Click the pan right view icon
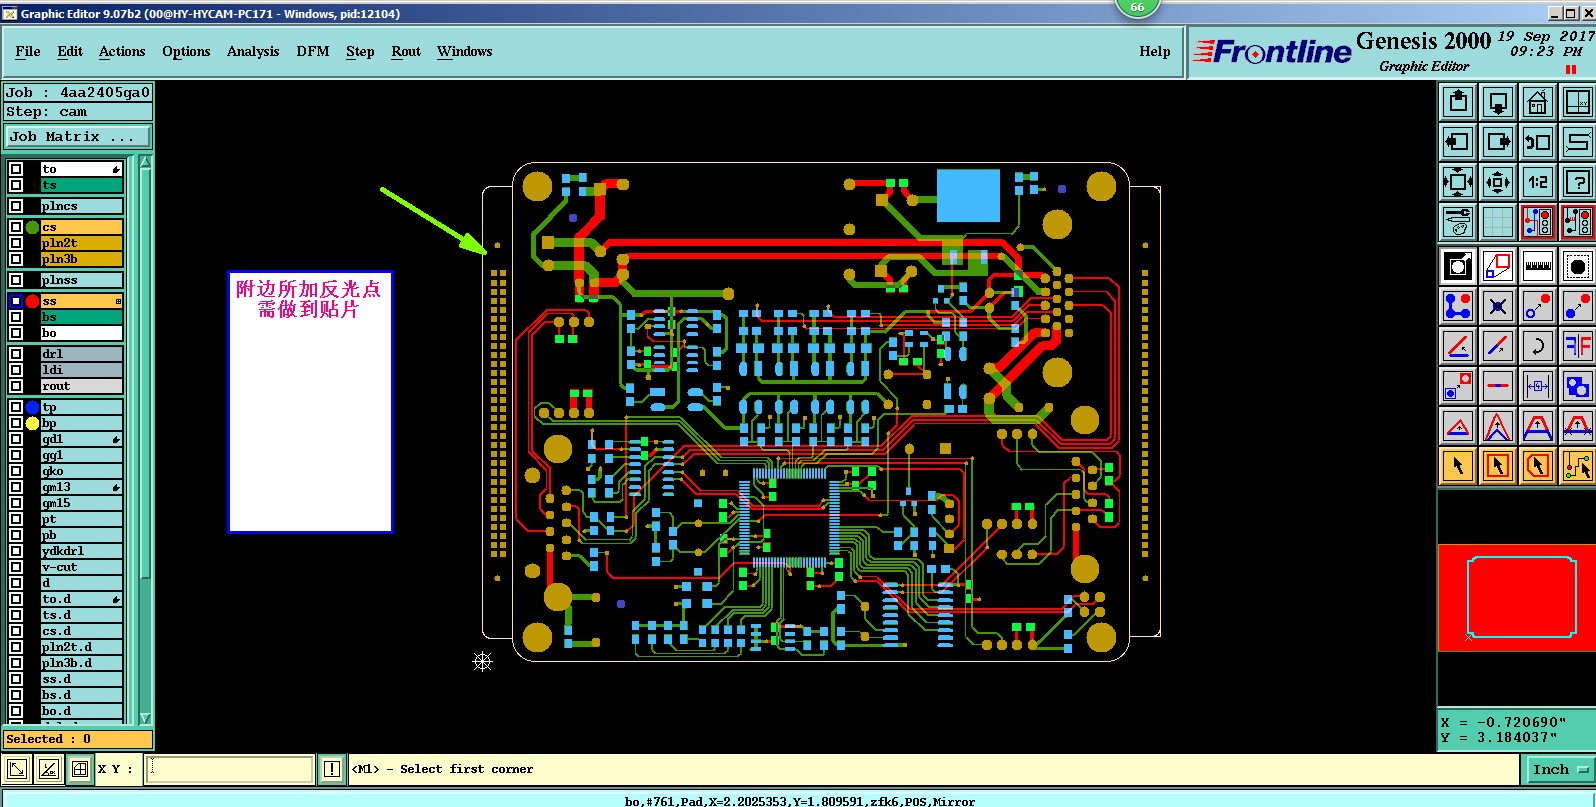Screen dimensions: 1596x807 point(1498,142)
